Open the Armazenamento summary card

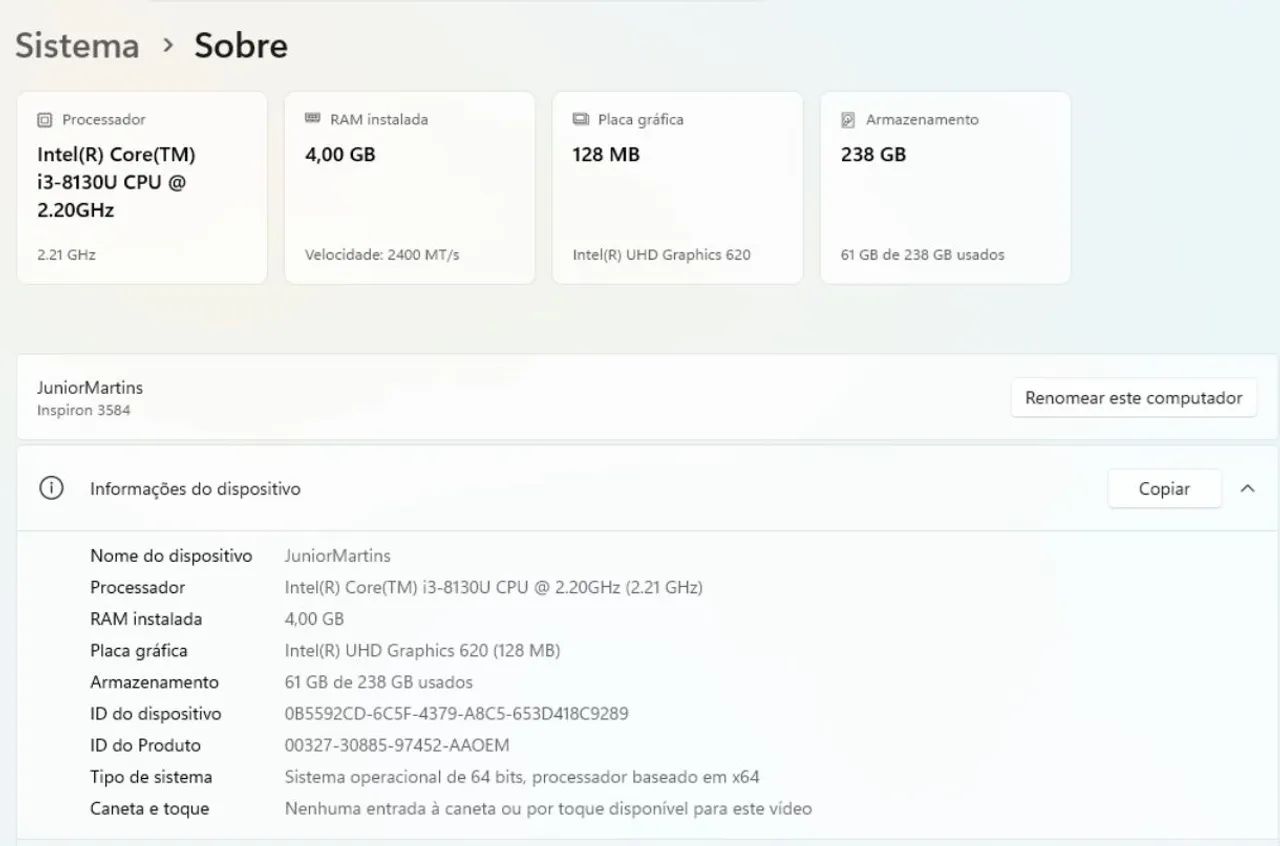946,188
